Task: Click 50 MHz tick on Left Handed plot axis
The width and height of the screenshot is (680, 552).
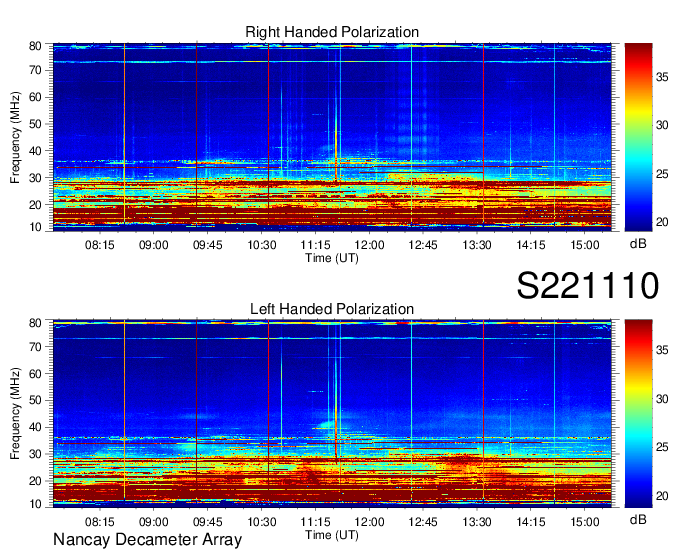Action: click(x=35, y=400)
